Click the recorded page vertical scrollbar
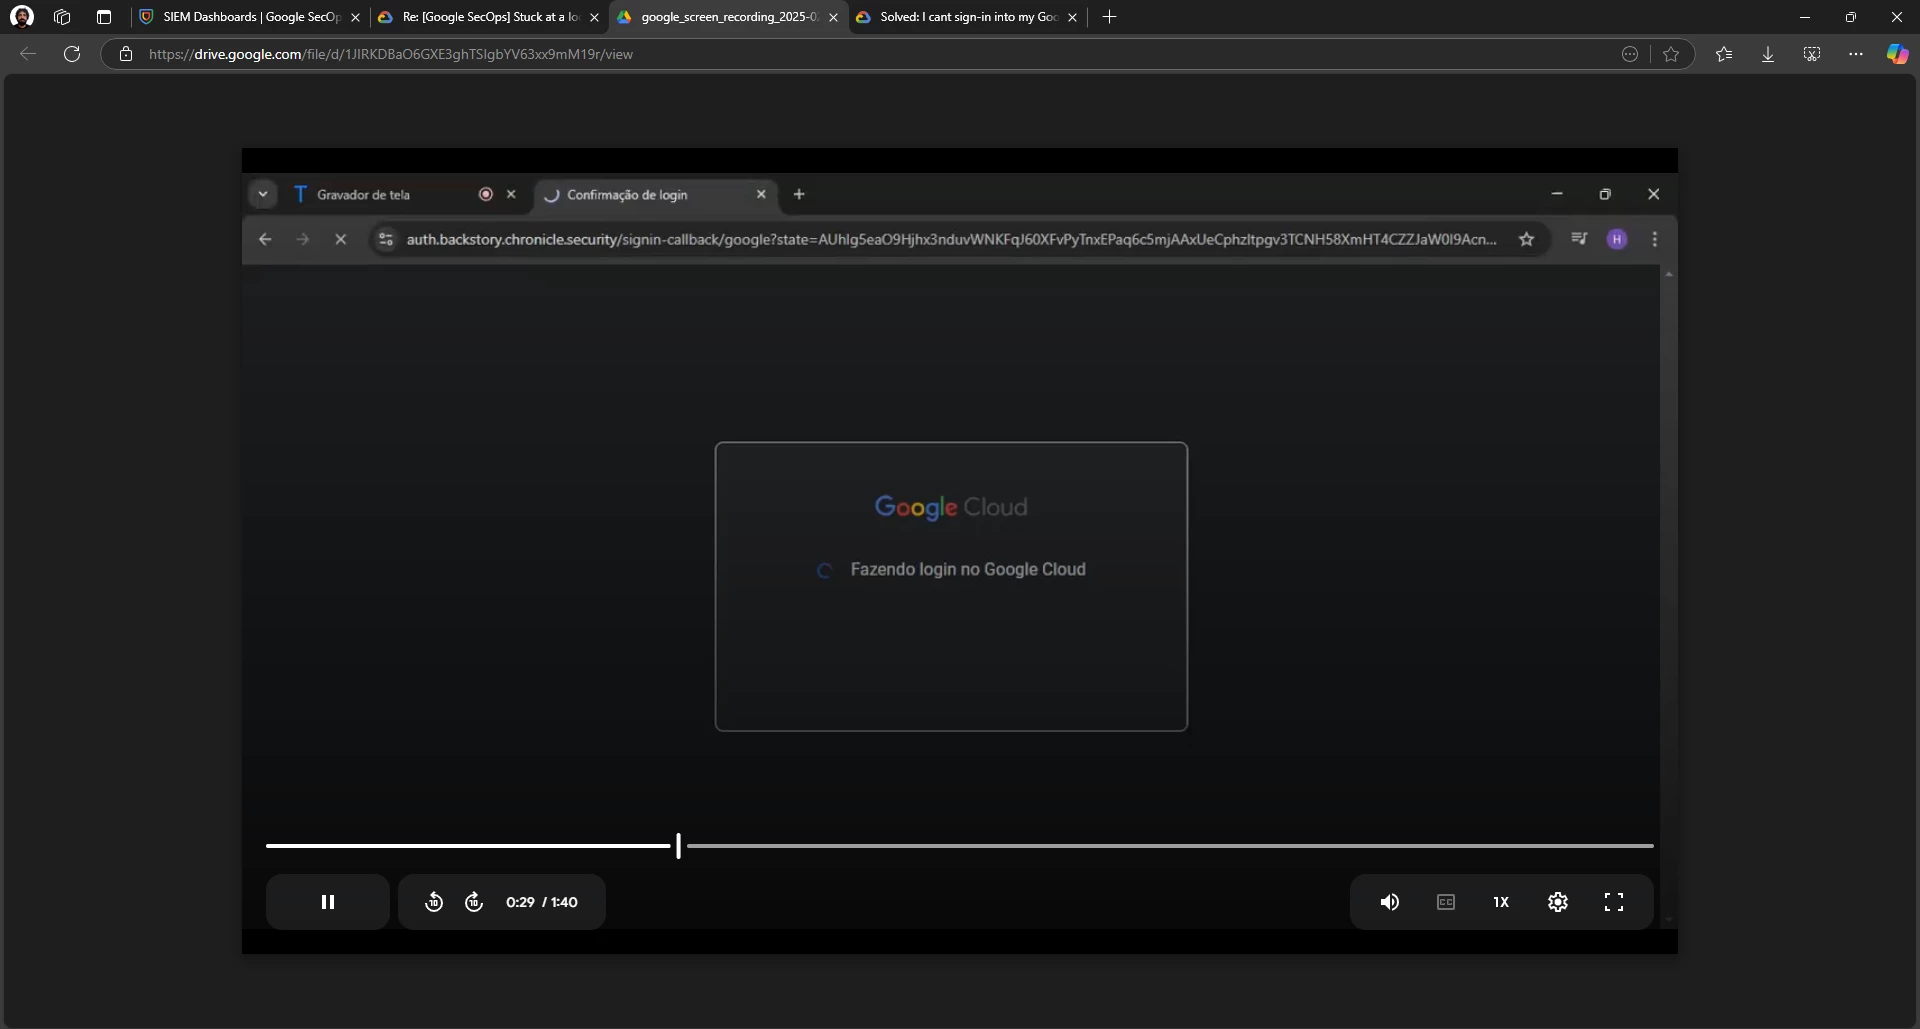Screen dimensions: 1920x1029 (x=1668, y=597)
